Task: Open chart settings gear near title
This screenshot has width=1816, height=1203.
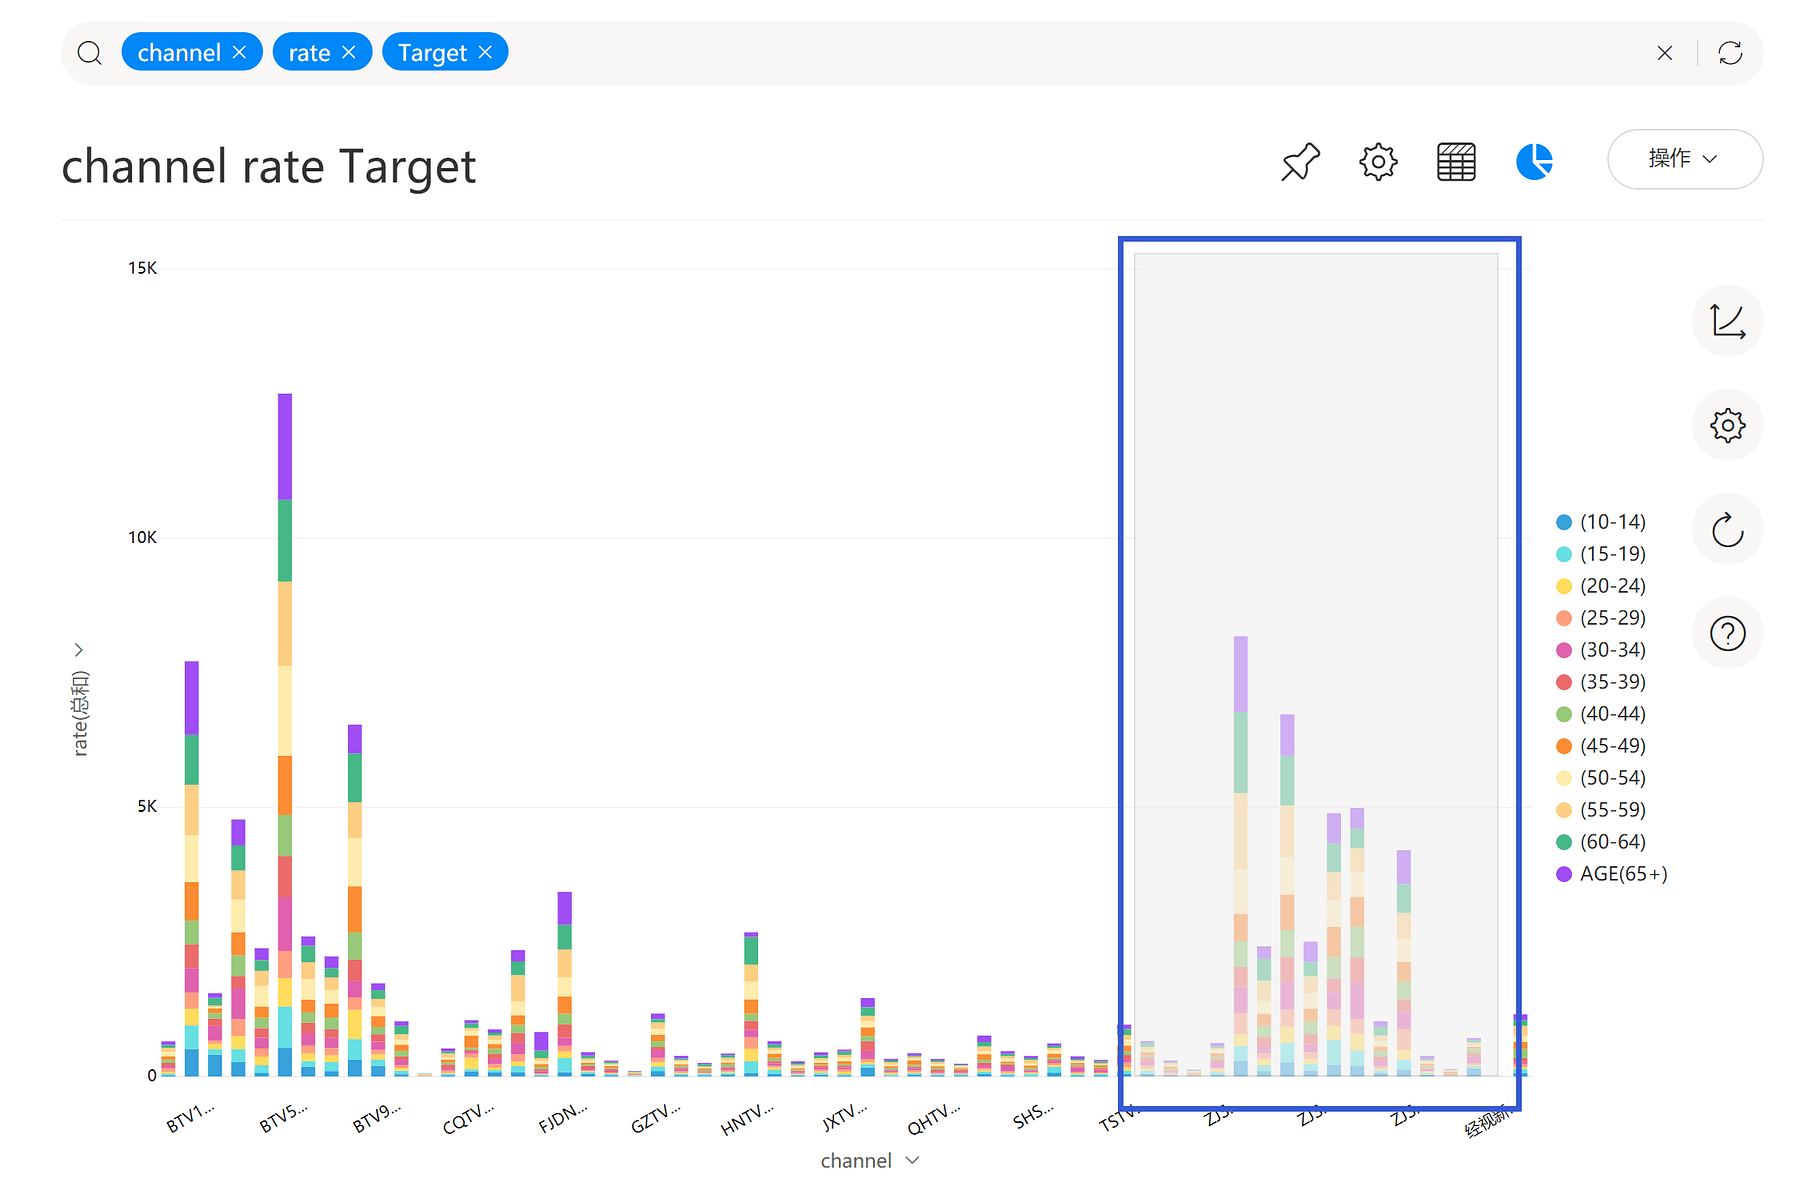Action: (1378, 161)
